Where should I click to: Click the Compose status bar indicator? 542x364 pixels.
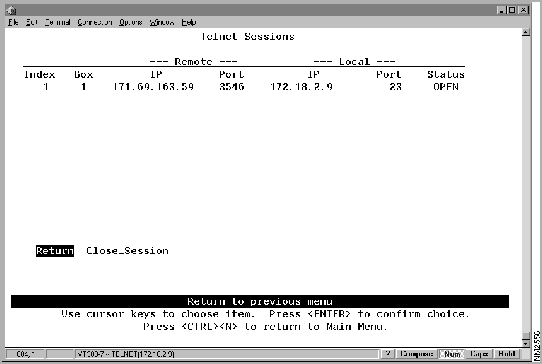coord(417,354)
